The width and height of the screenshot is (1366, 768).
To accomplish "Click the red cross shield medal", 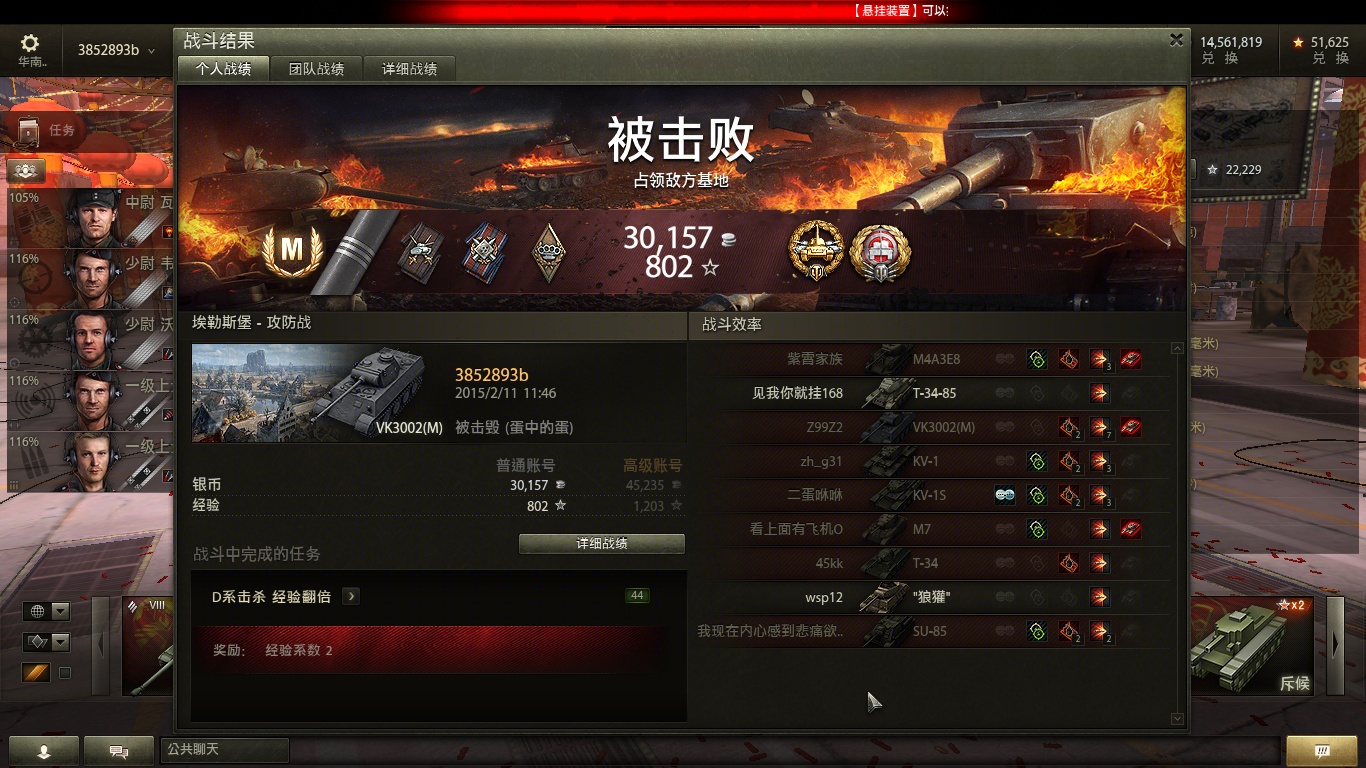I will pyautogui.click(x=880, y=252).
